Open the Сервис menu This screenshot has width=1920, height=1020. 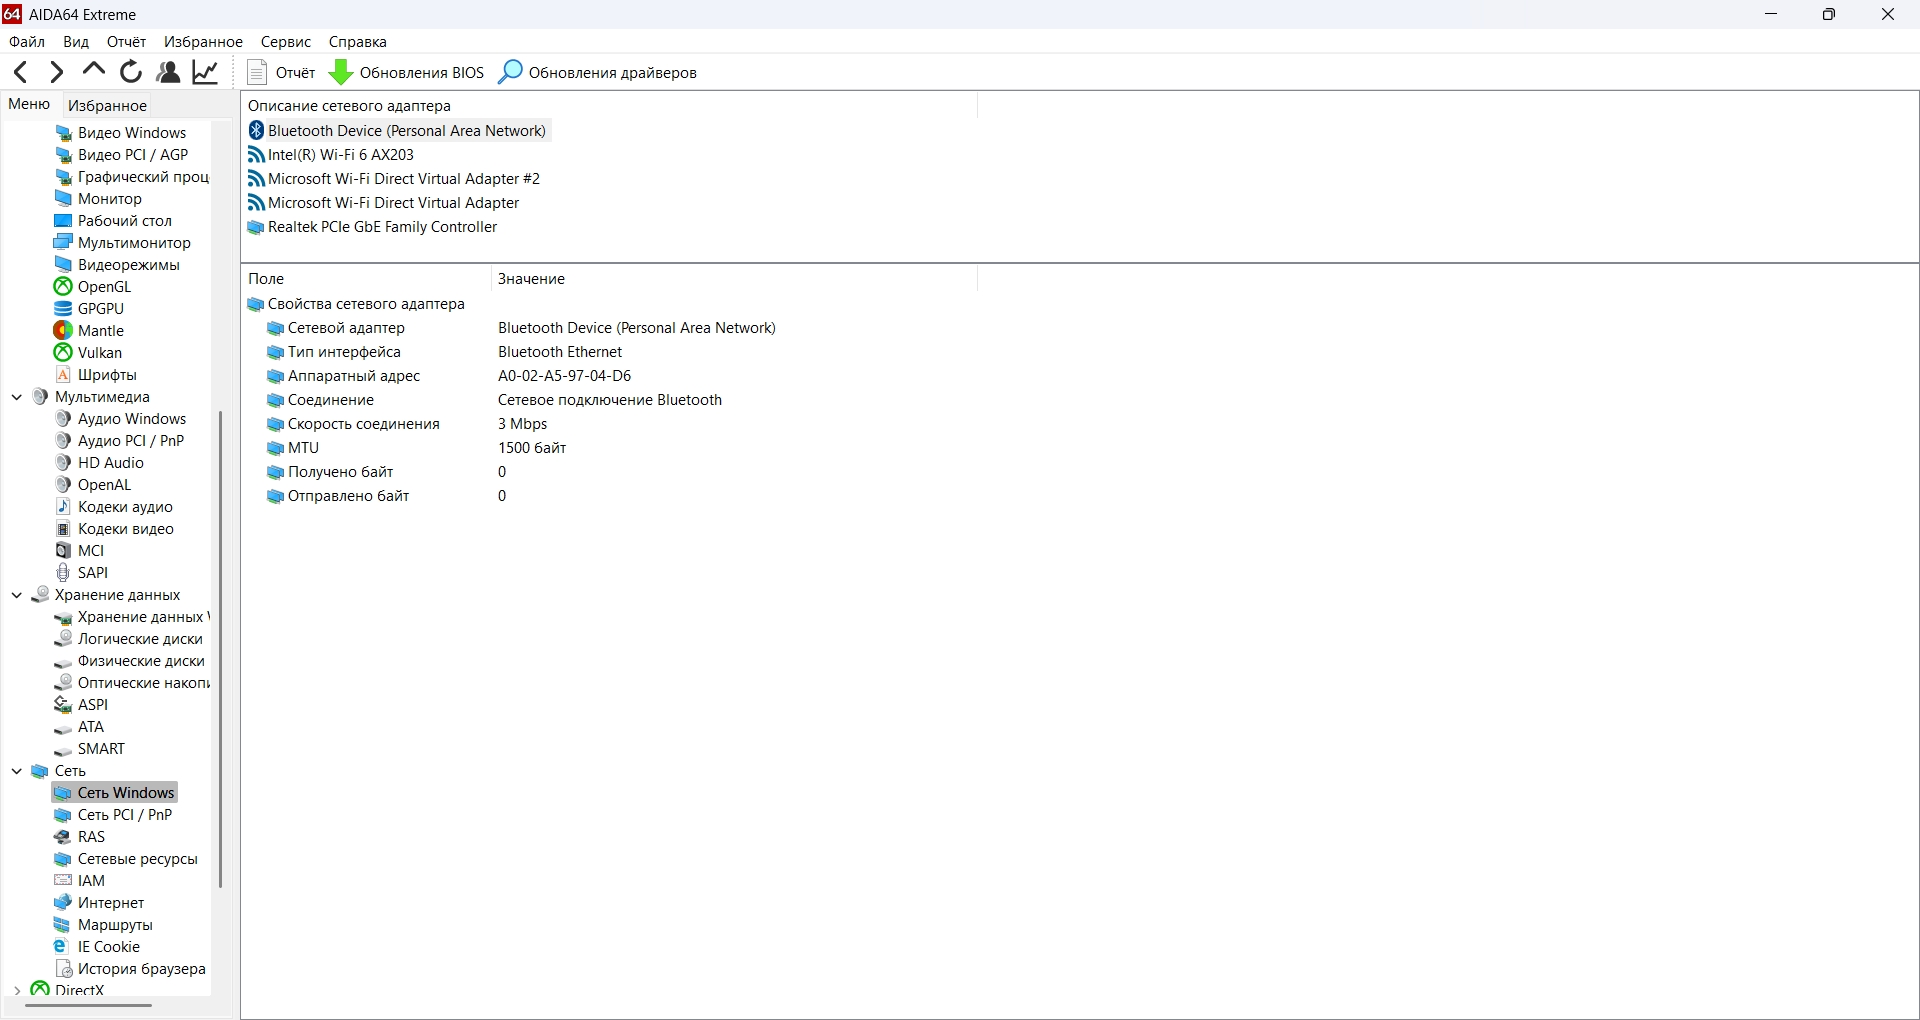pyautogui.click(x=286, y=42)
